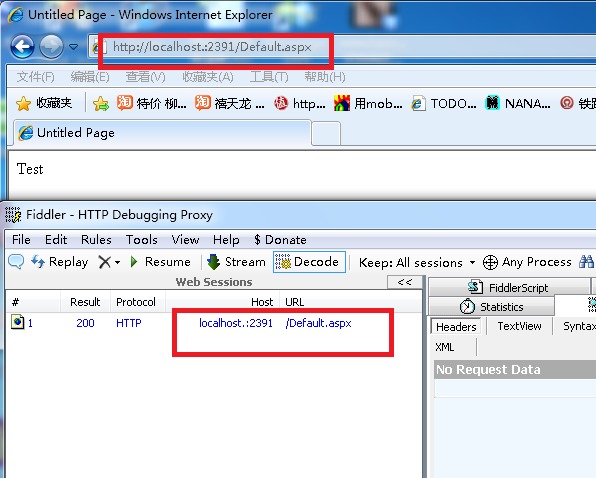Click Fiddler's comment speech bubble icon
The image size is (596, 478).
(16, 262)
